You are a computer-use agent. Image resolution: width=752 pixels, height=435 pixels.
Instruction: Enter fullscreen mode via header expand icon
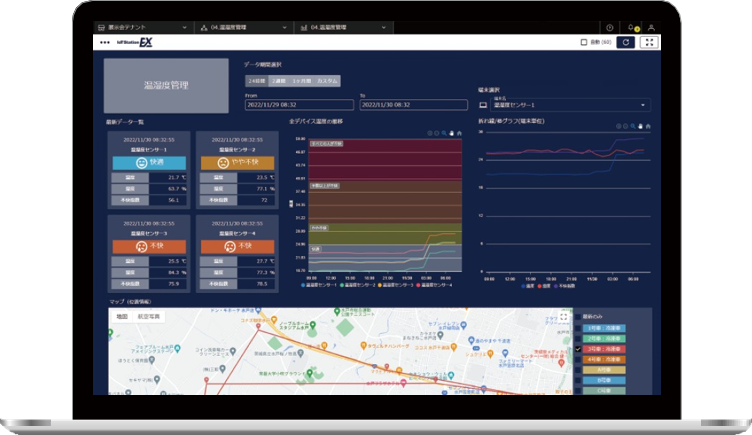click(650, 42)
